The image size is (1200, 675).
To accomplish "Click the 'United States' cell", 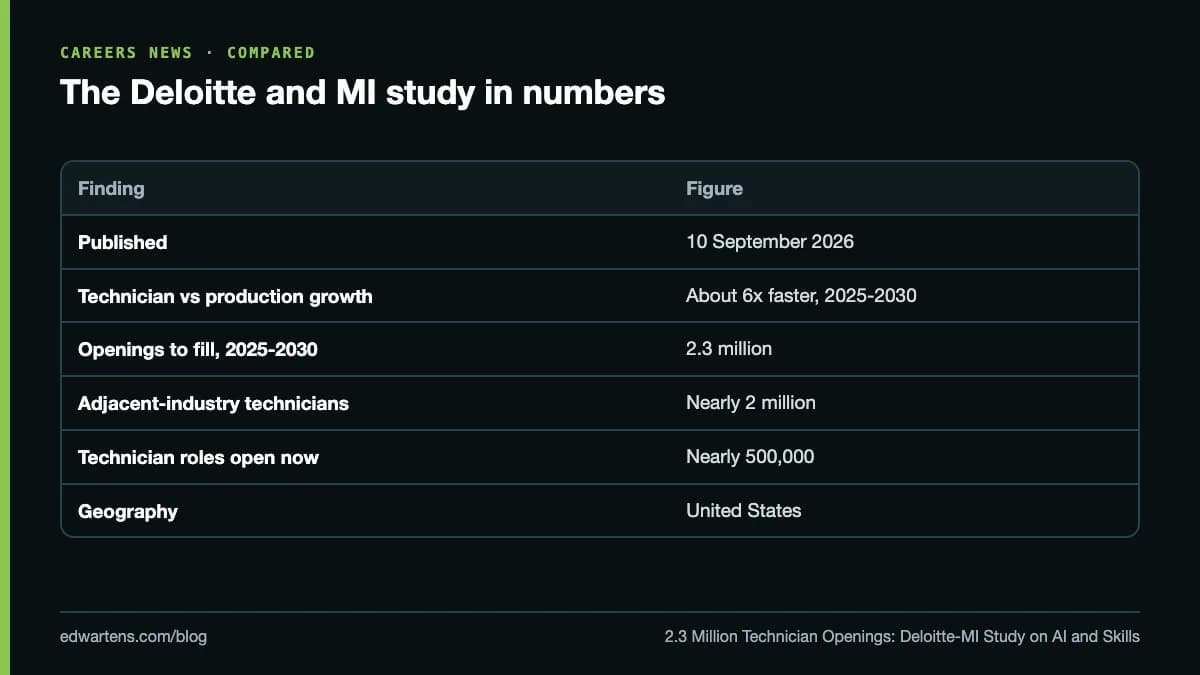I will point(744,510).
